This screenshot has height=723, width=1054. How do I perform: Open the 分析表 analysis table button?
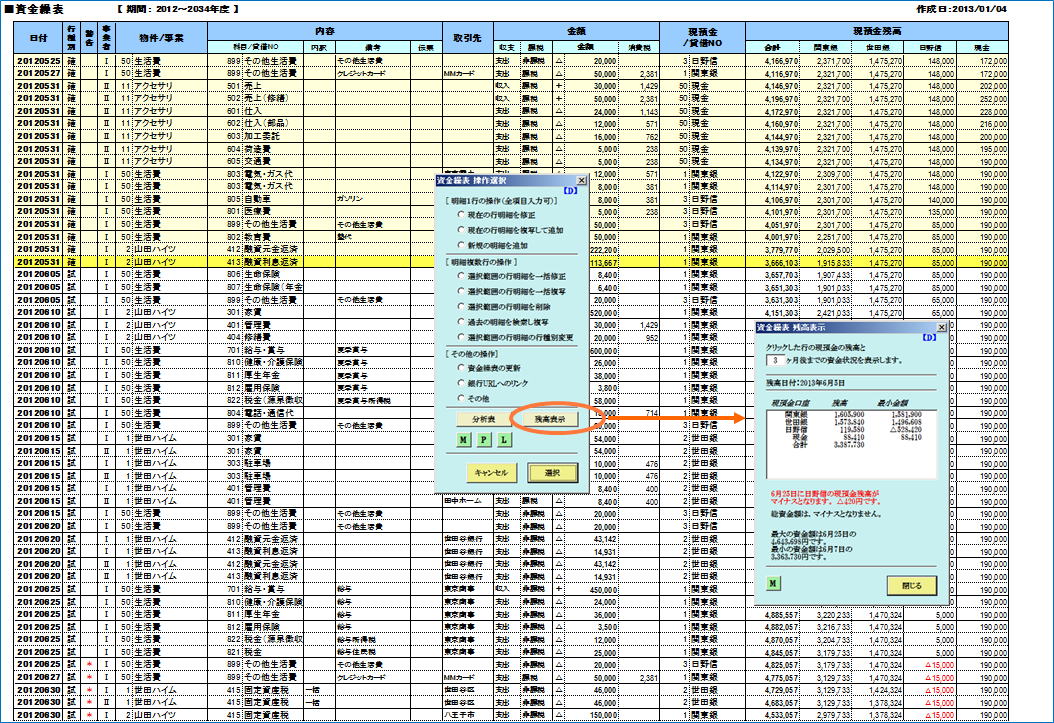point(483,419)
